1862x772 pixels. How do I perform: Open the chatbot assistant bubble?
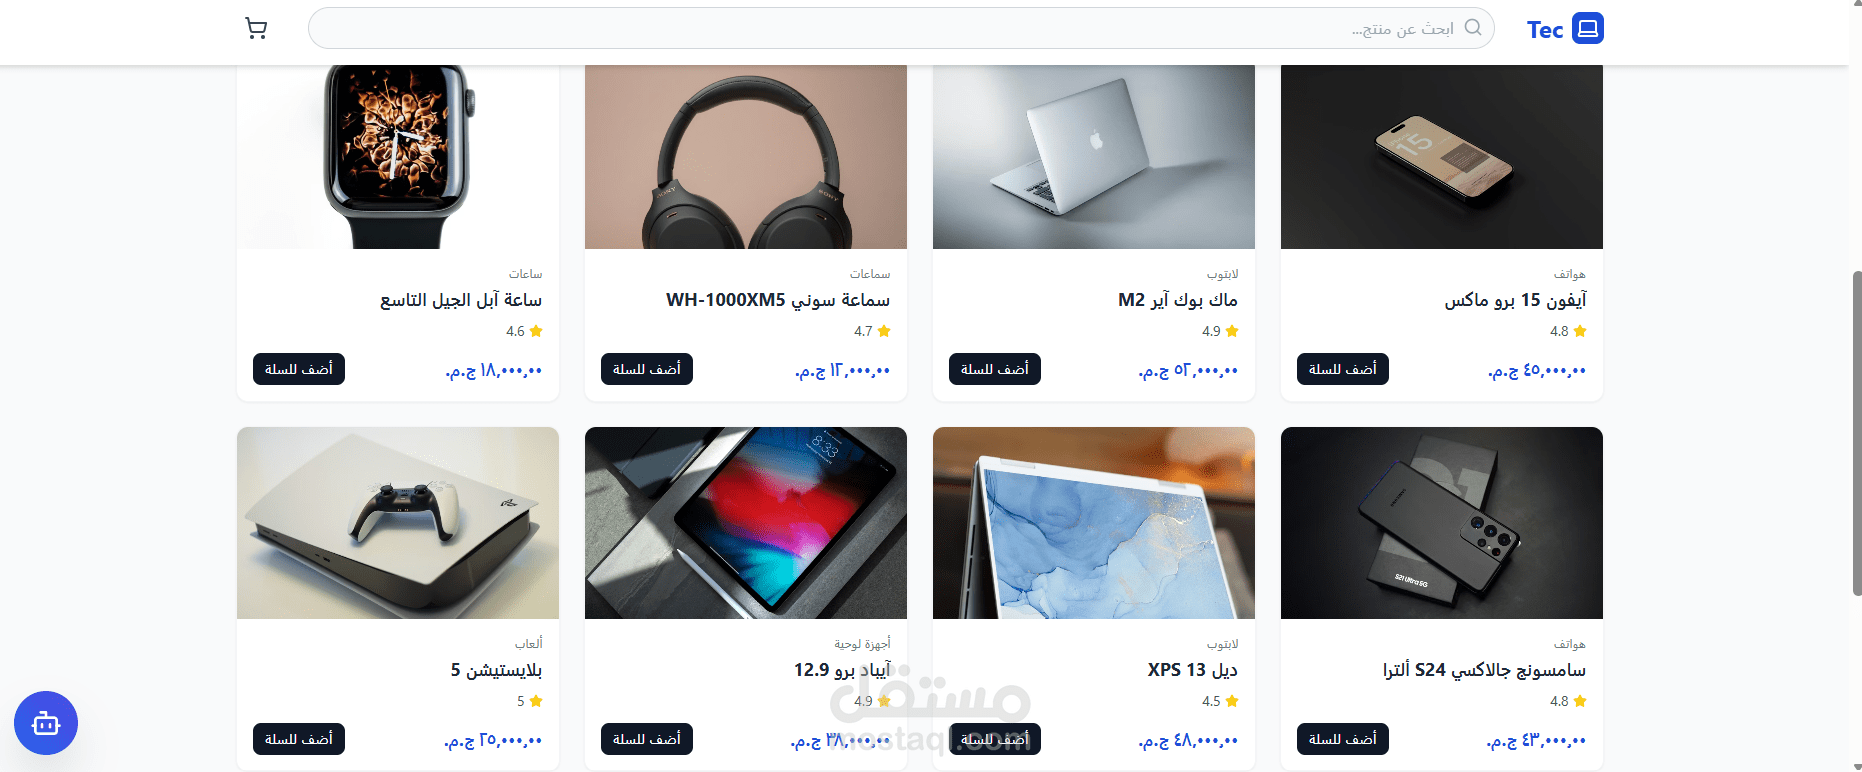[46, 722]
